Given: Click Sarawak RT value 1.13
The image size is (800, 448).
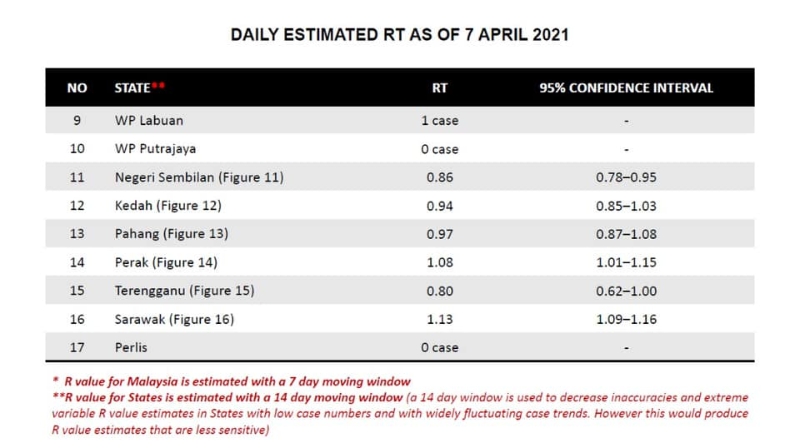Looking at the screenshot, I should 439,319.
